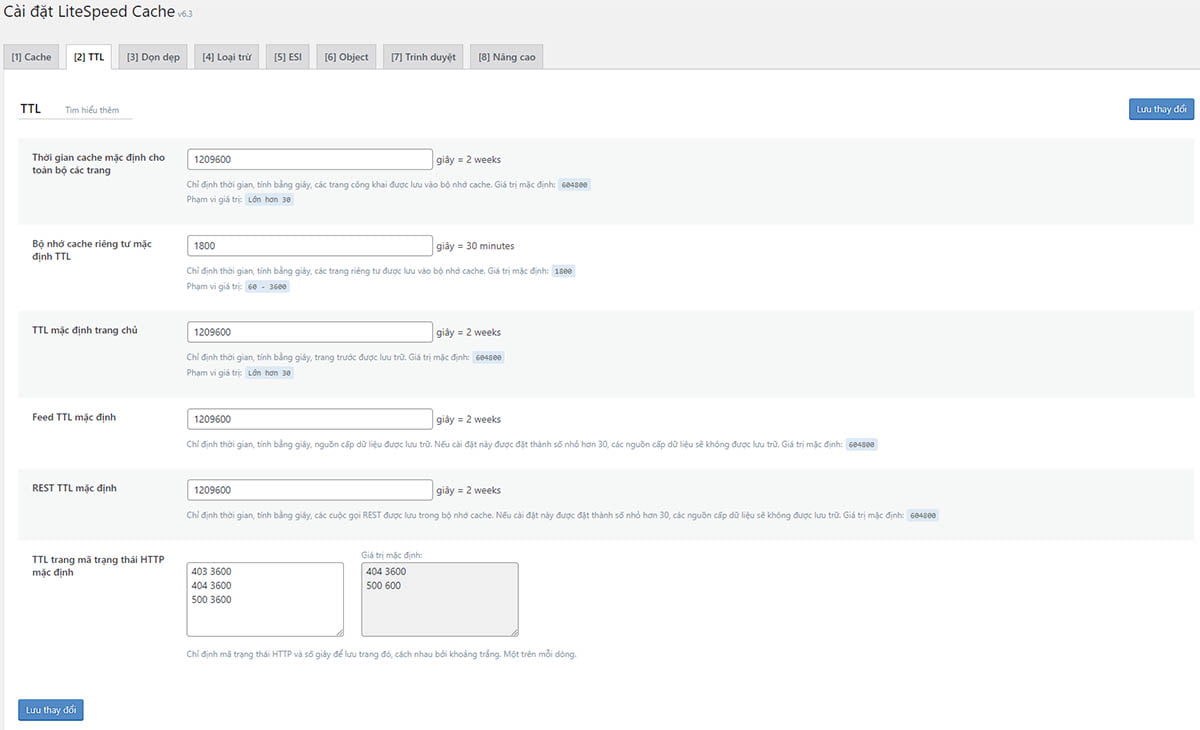1200x730 pixels.
Task: Click the TTL trang mã trạng thái HTTP label
Action: [98, 566]
